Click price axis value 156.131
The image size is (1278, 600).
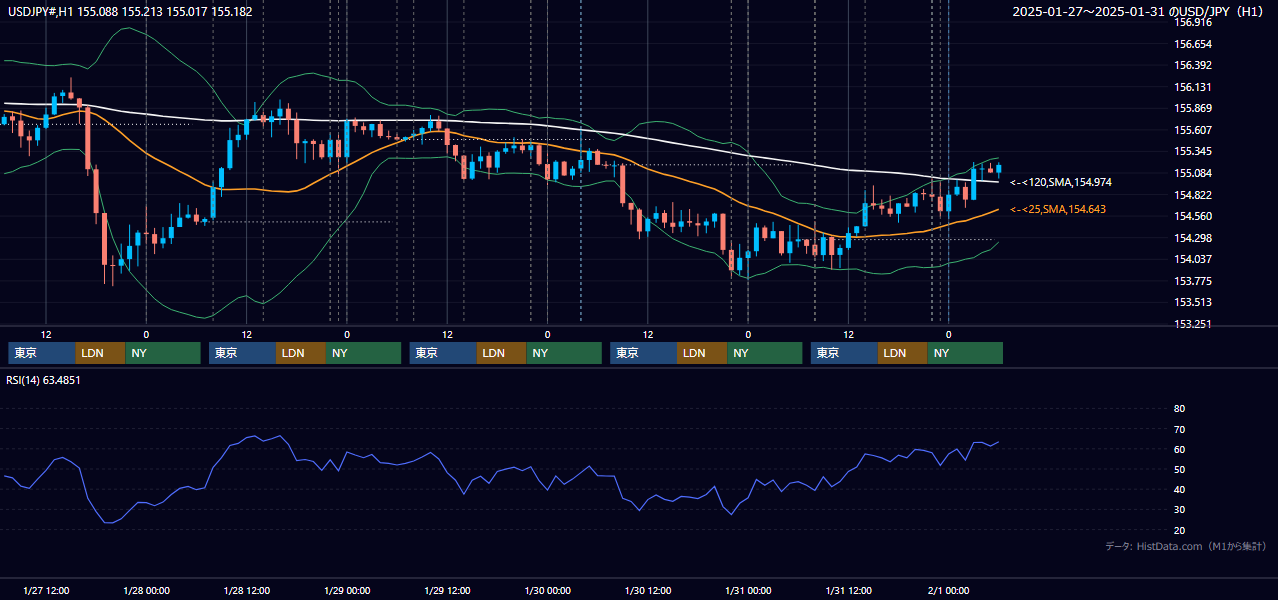pos(1192,87)
